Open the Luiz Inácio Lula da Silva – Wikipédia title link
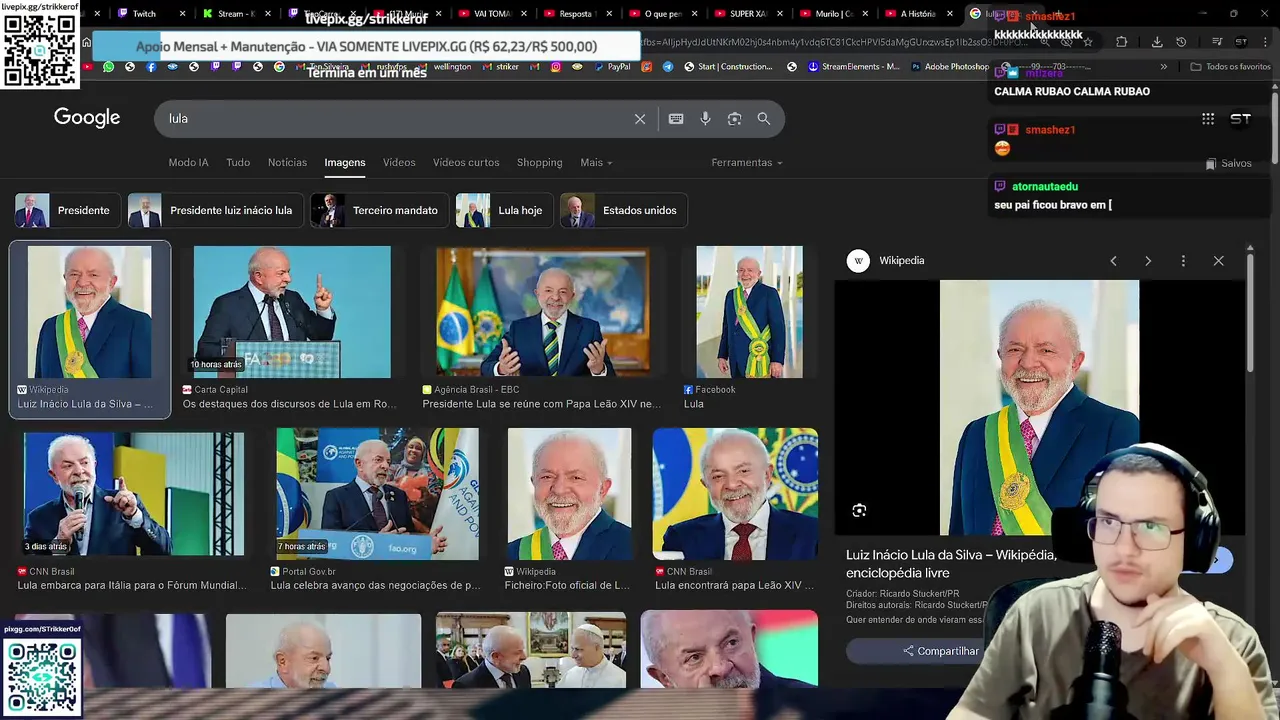The height and width of the screenshot is (720, 1280). (x=951, y=563)
